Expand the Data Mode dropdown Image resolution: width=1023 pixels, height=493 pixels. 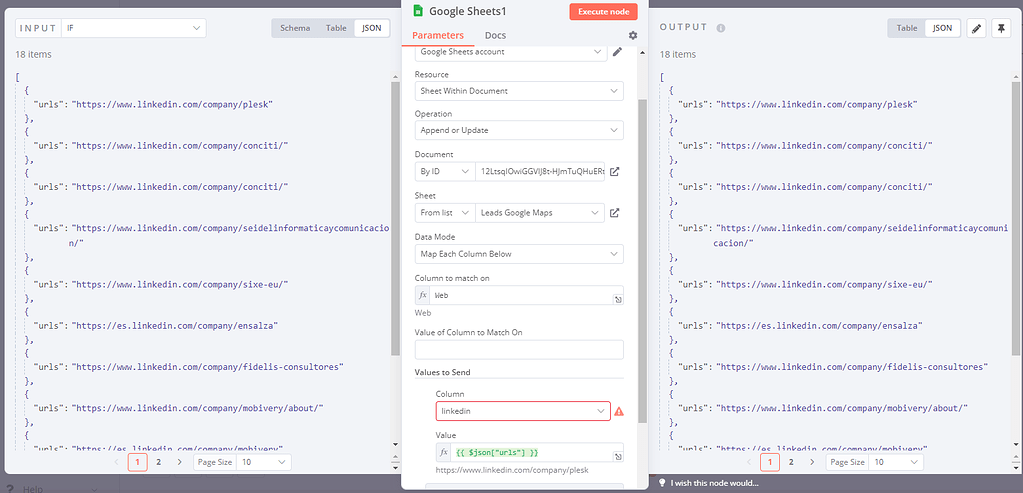pyautogui.click(x=519, y=254)
